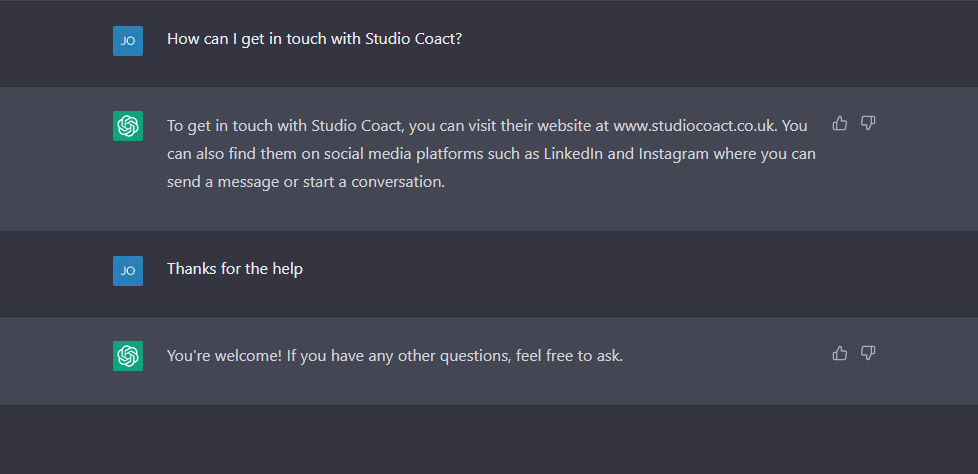Screen dimensions: 978x474
Task: Click the JO avatar beside "Thanks for the help"
Action: point(128,271)
